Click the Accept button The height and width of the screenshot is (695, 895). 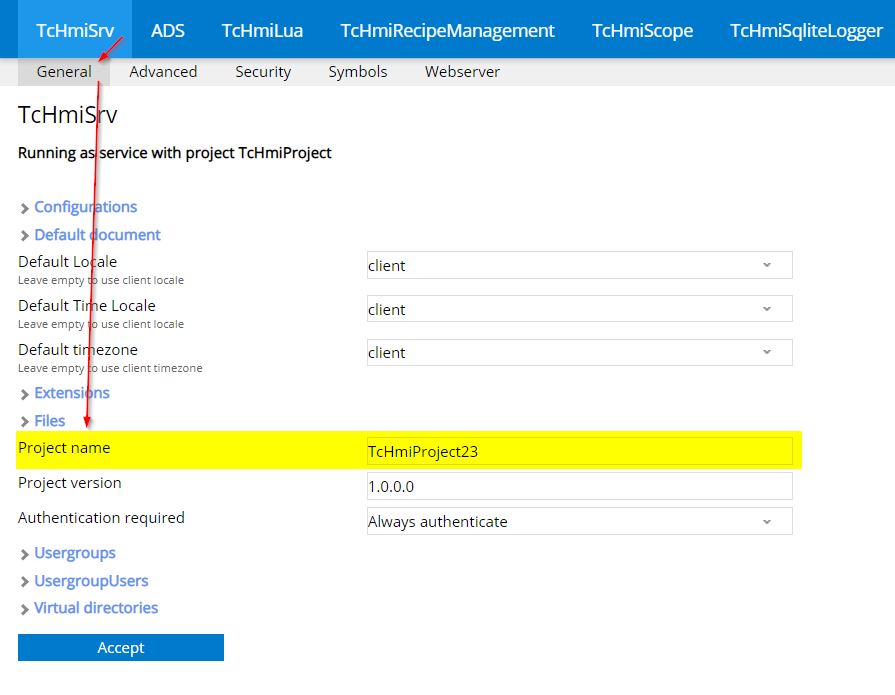pyautogui.click(x=121, y=648)
